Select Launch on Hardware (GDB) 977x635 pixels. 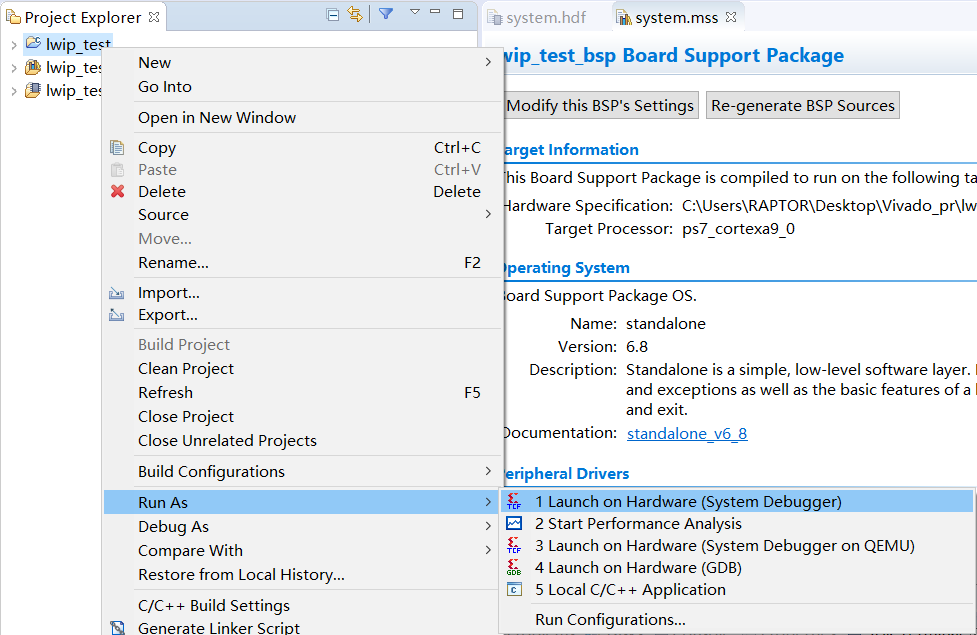737,568
